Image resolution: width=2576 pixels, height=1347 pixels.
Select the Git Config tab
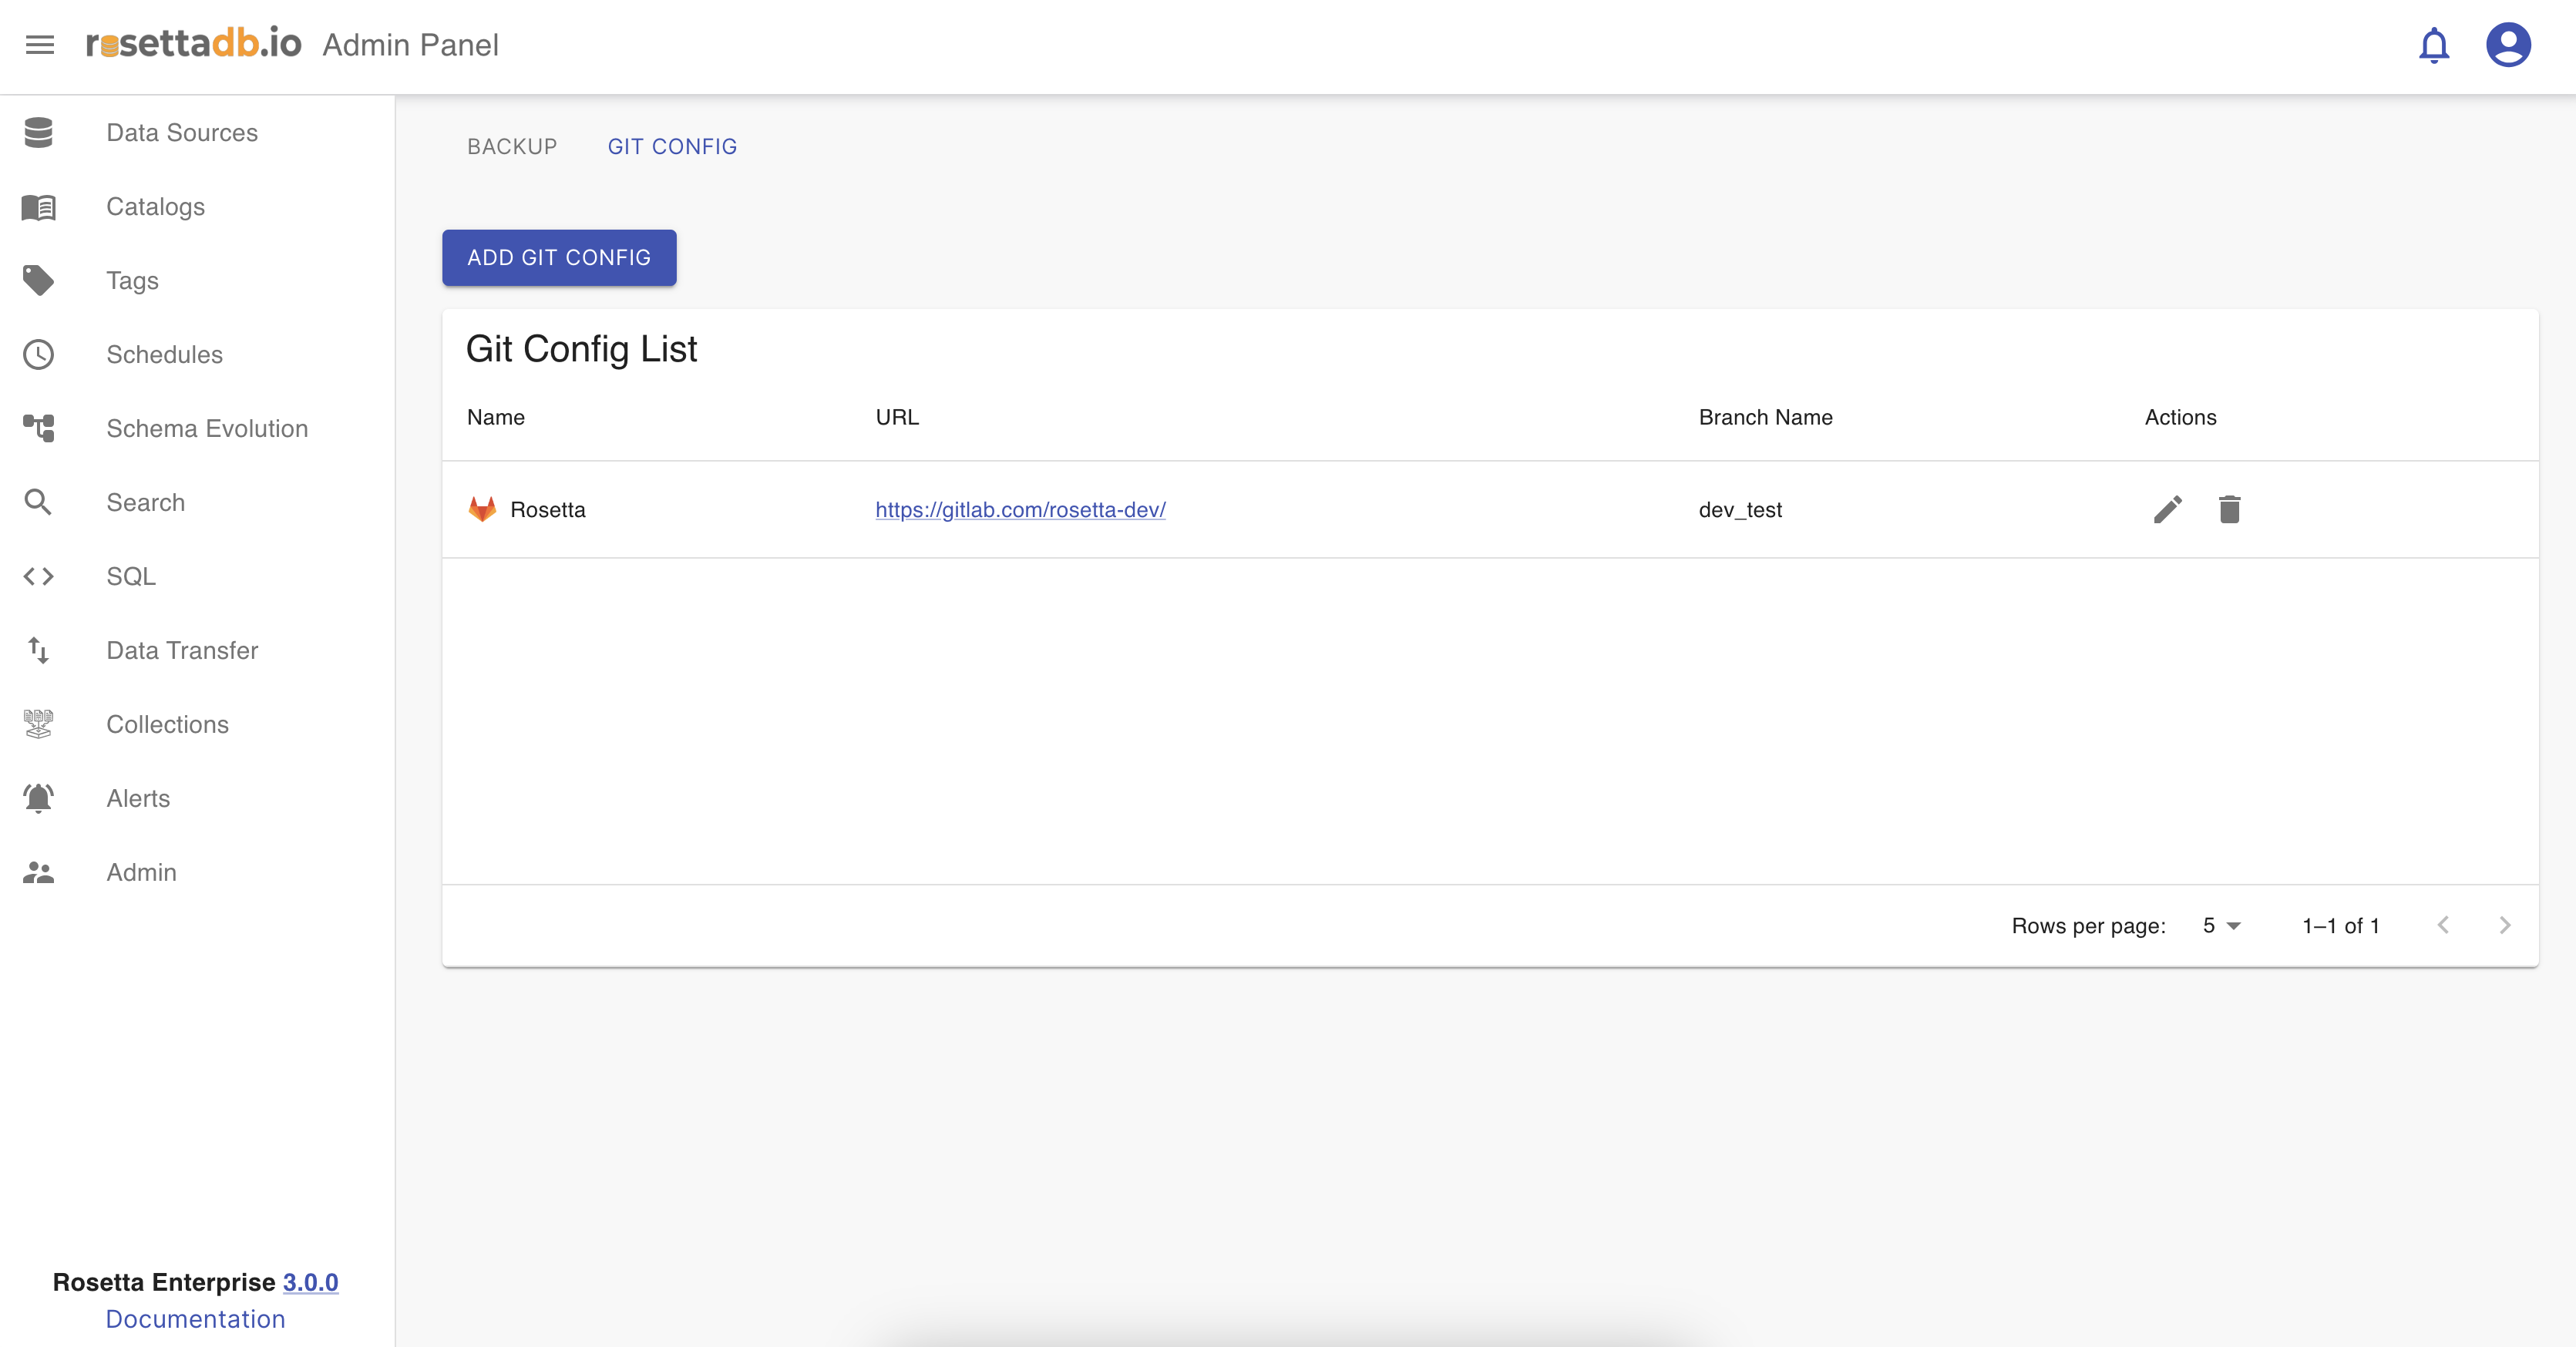[672, 147]
